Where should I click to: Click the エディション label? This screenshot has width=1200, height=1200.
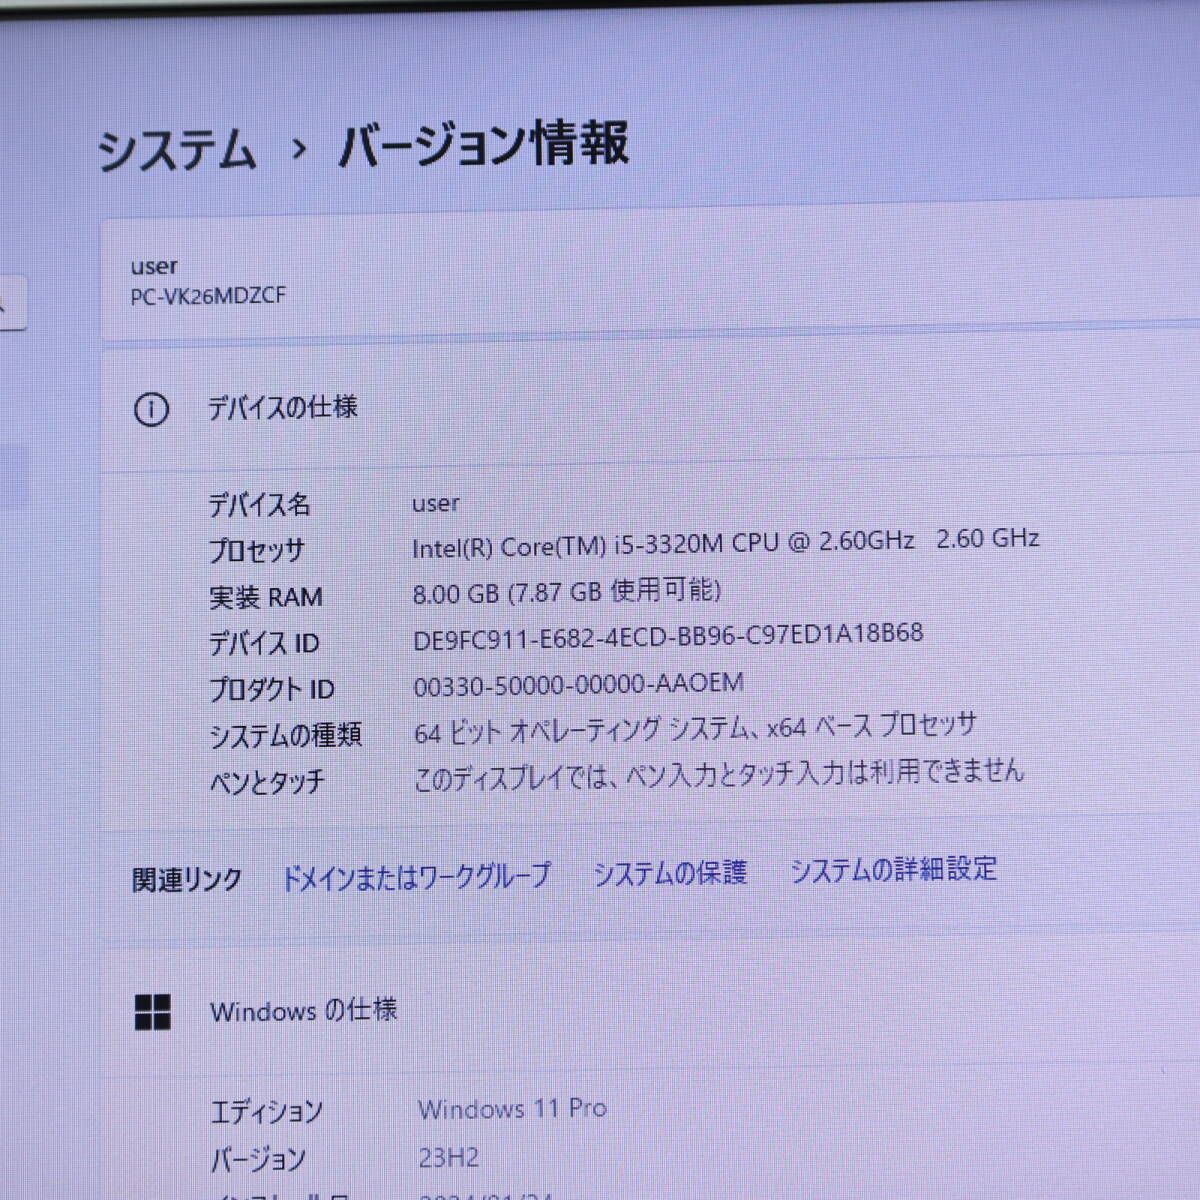267,1112
